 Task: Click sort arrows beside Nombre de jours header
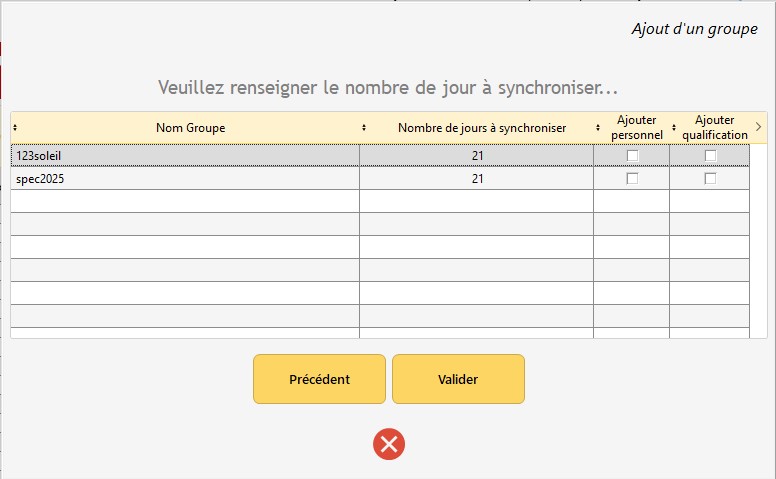click(364, 128)
